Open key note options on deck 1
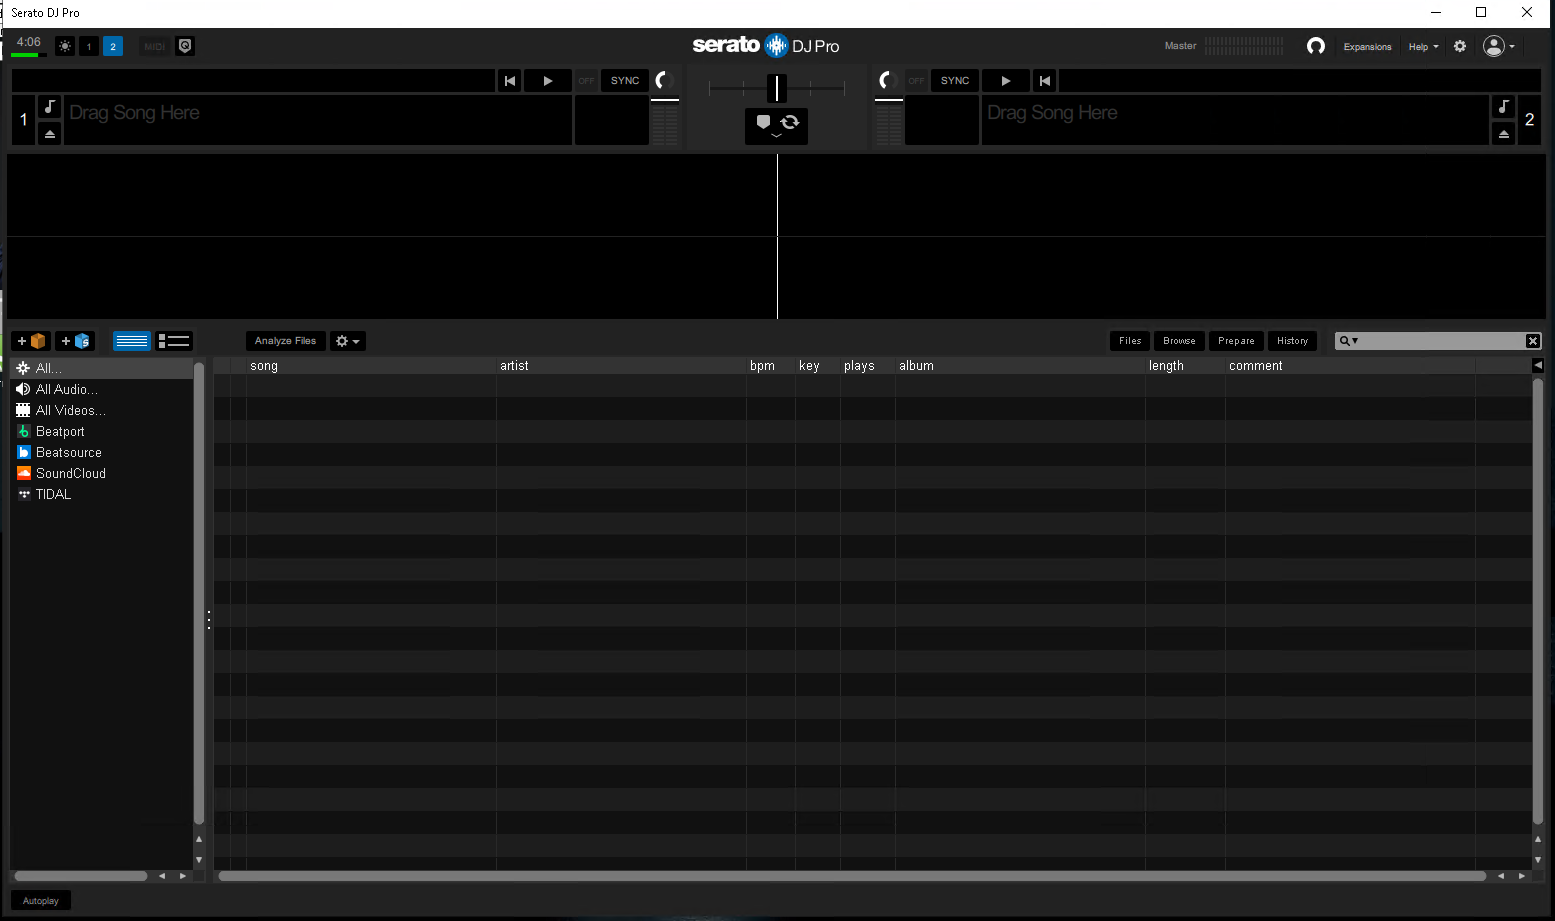 [50, 106]
